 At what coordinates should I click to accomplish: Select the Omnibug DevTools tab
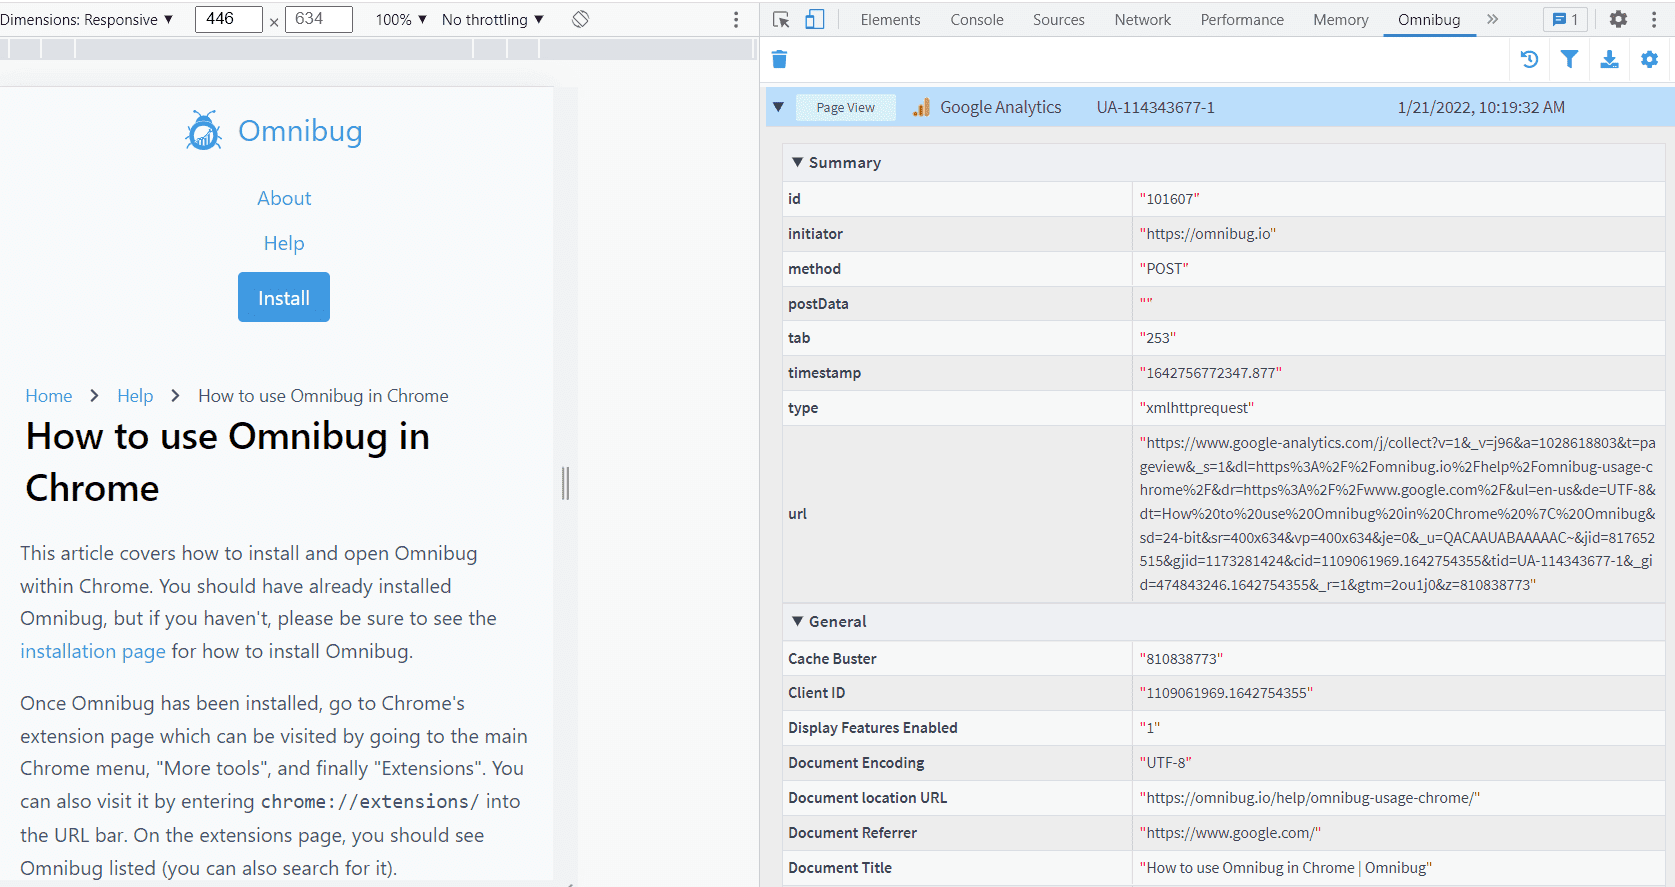pos(1429,19)
